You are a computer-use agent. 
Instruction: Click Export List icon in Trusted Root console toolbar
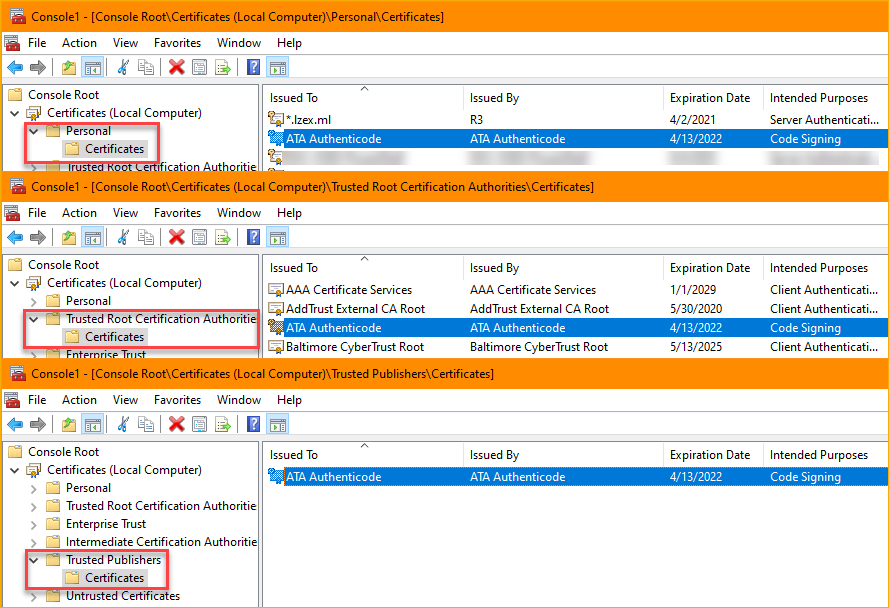point(223,237)
